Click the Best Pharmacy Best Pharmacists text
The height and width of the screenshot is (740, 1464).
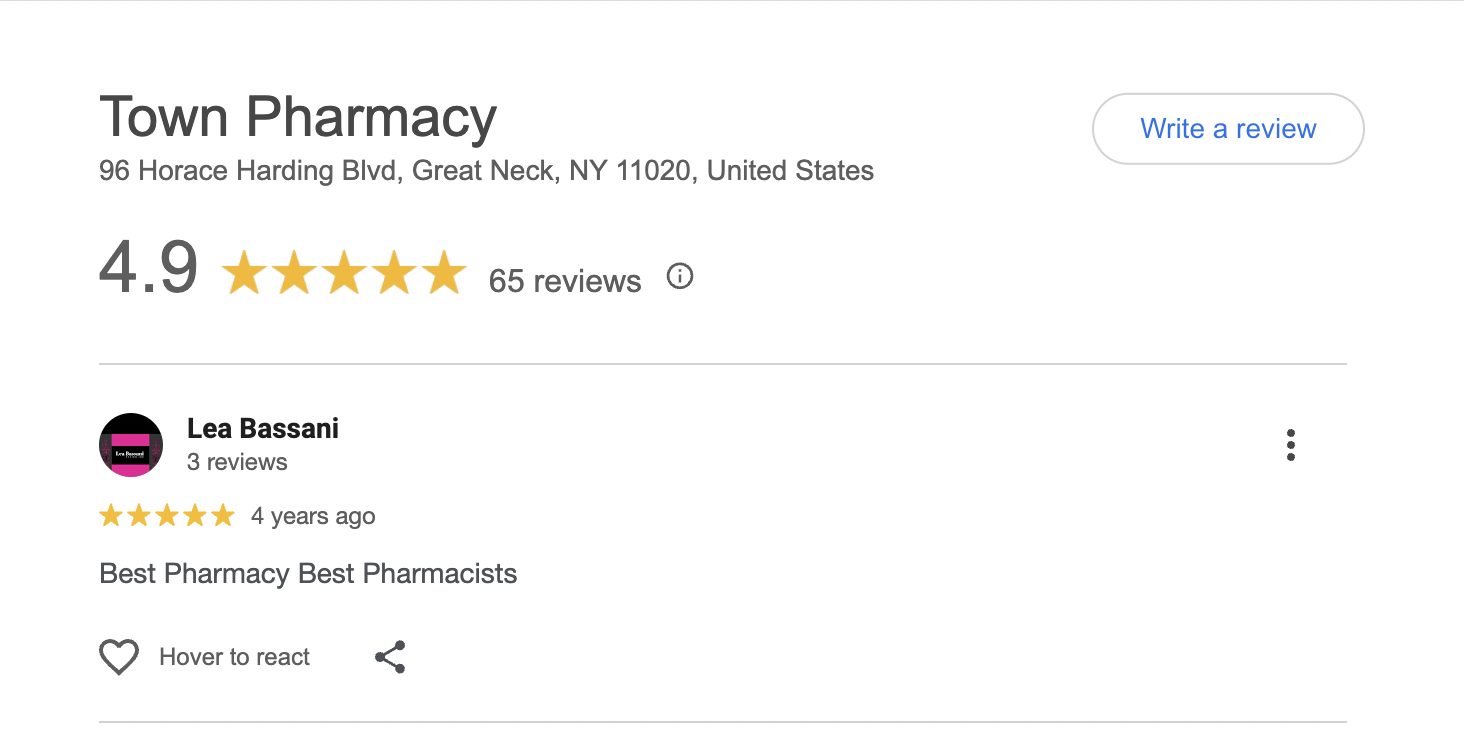(308, 574)
